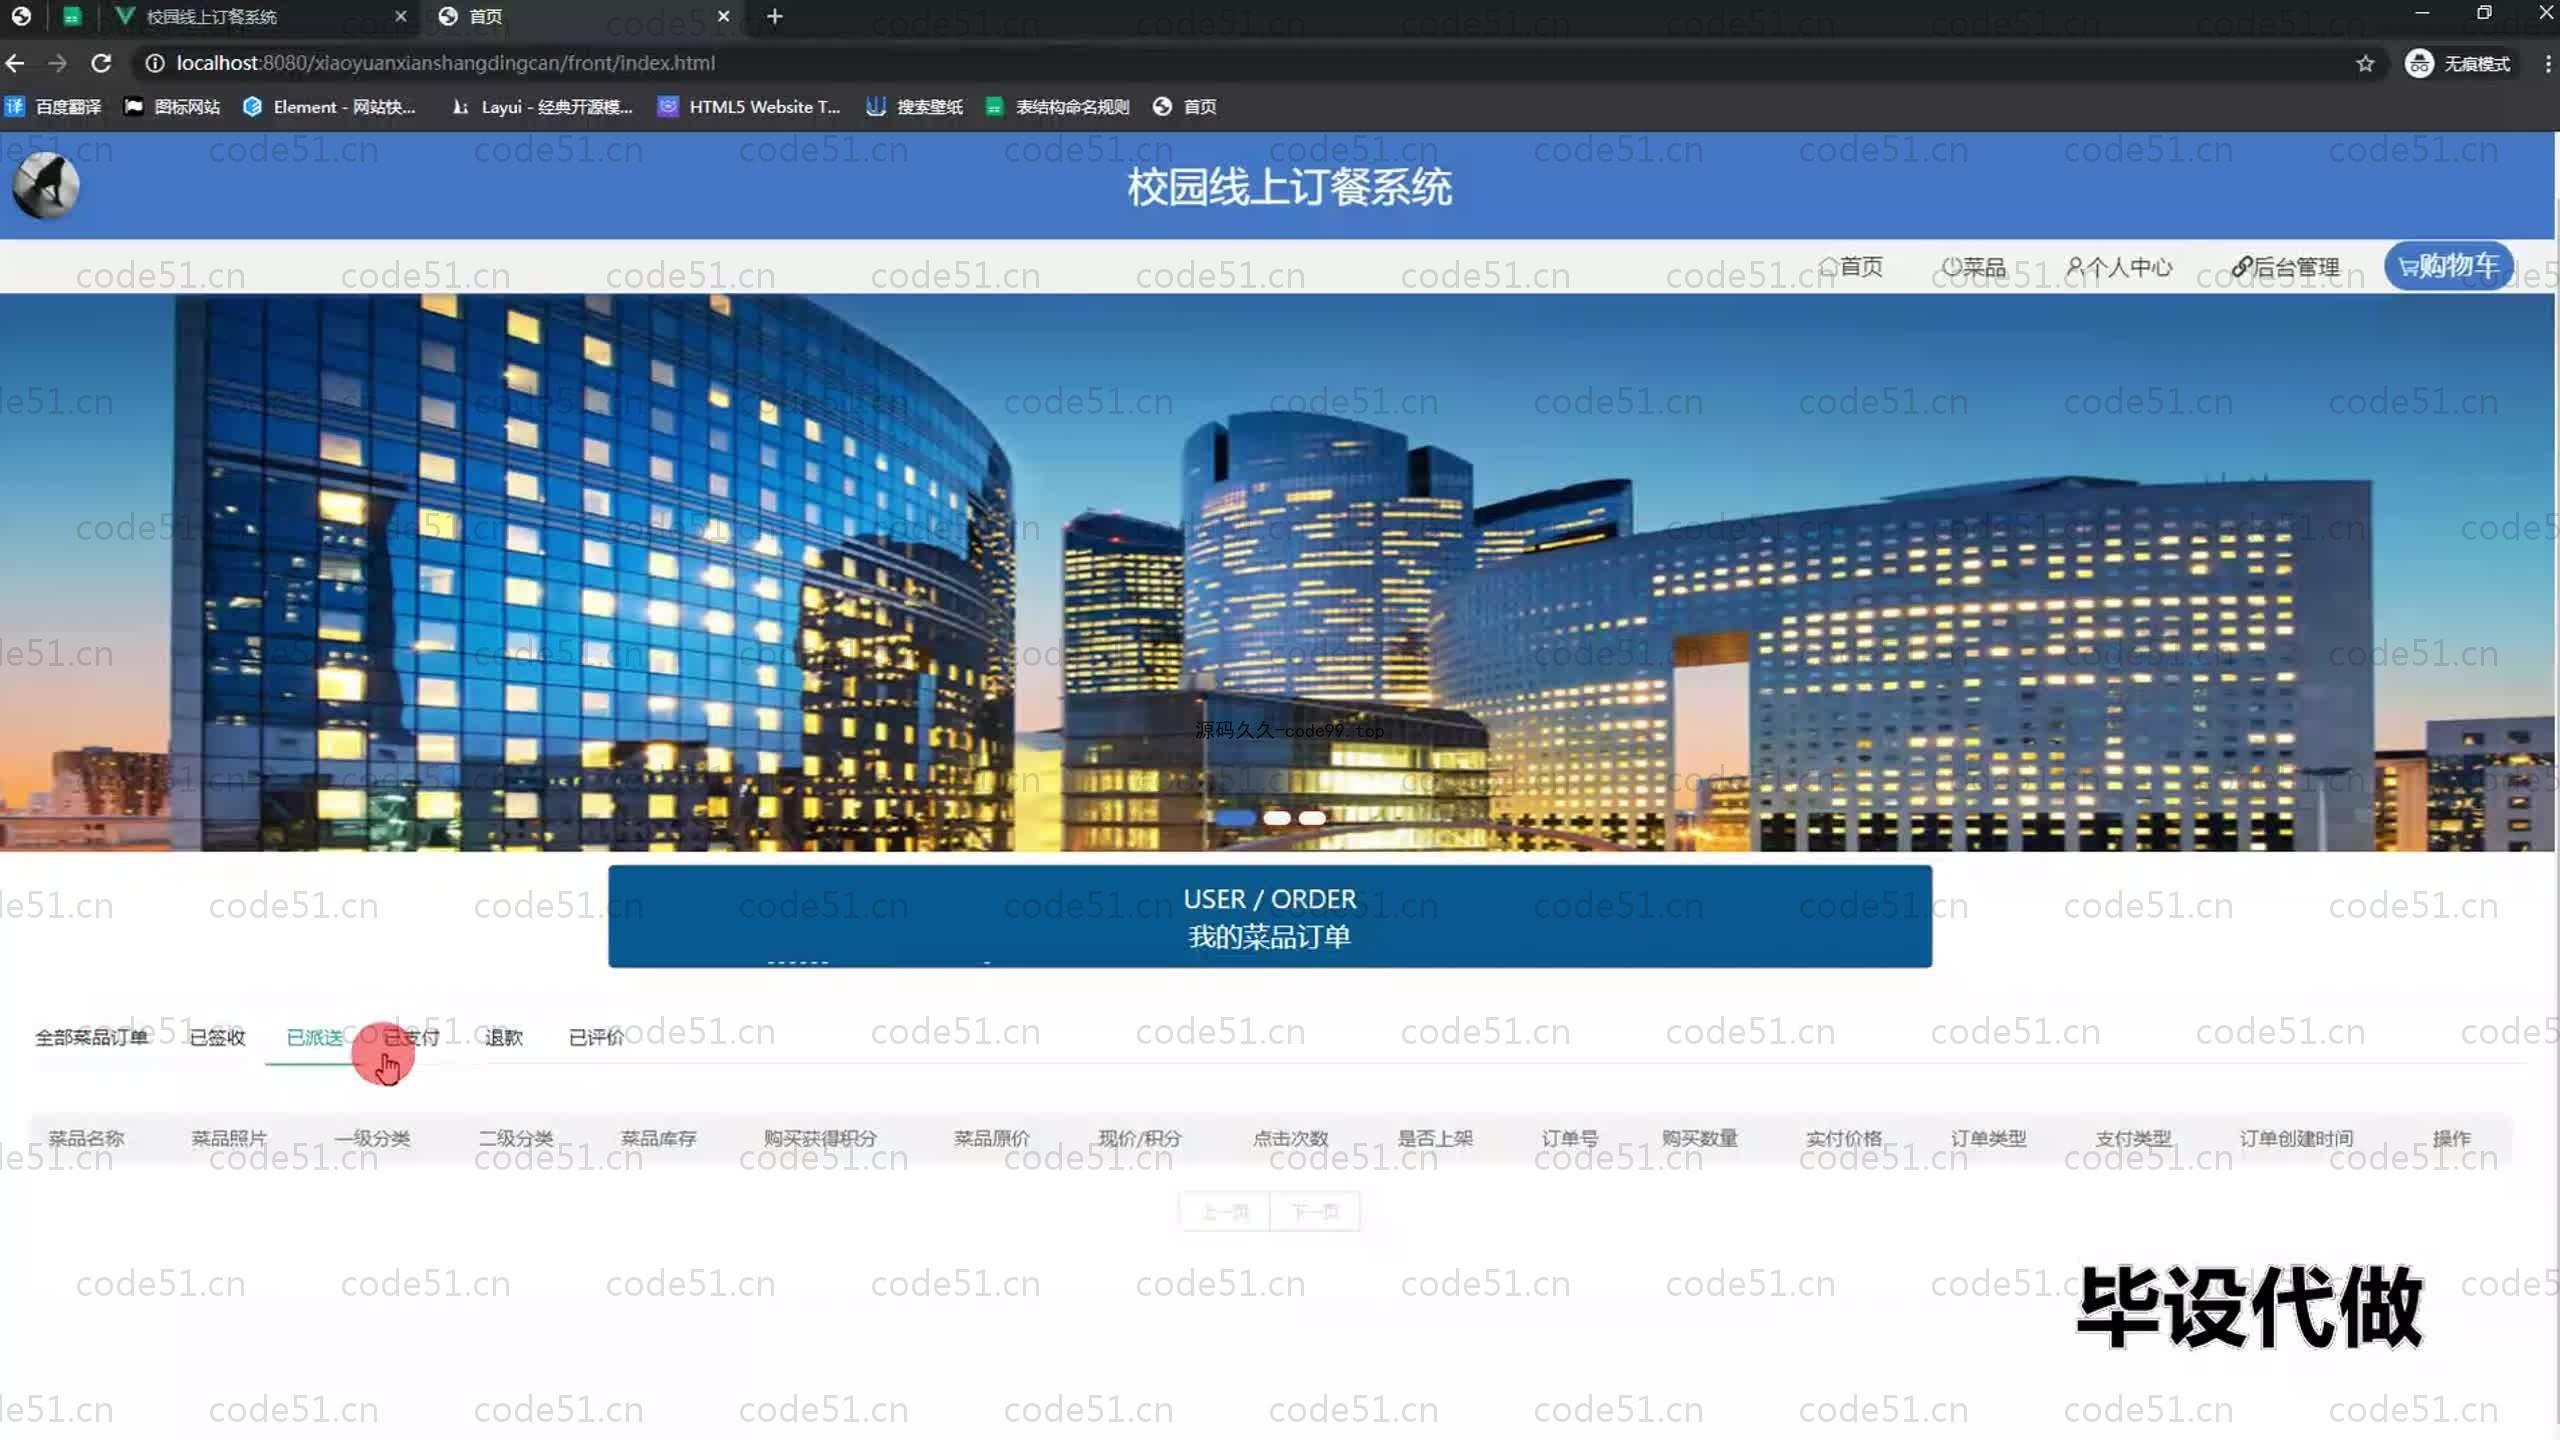Show the 已派送 orders tab

pyautogui.click(x=315, y=1038)
